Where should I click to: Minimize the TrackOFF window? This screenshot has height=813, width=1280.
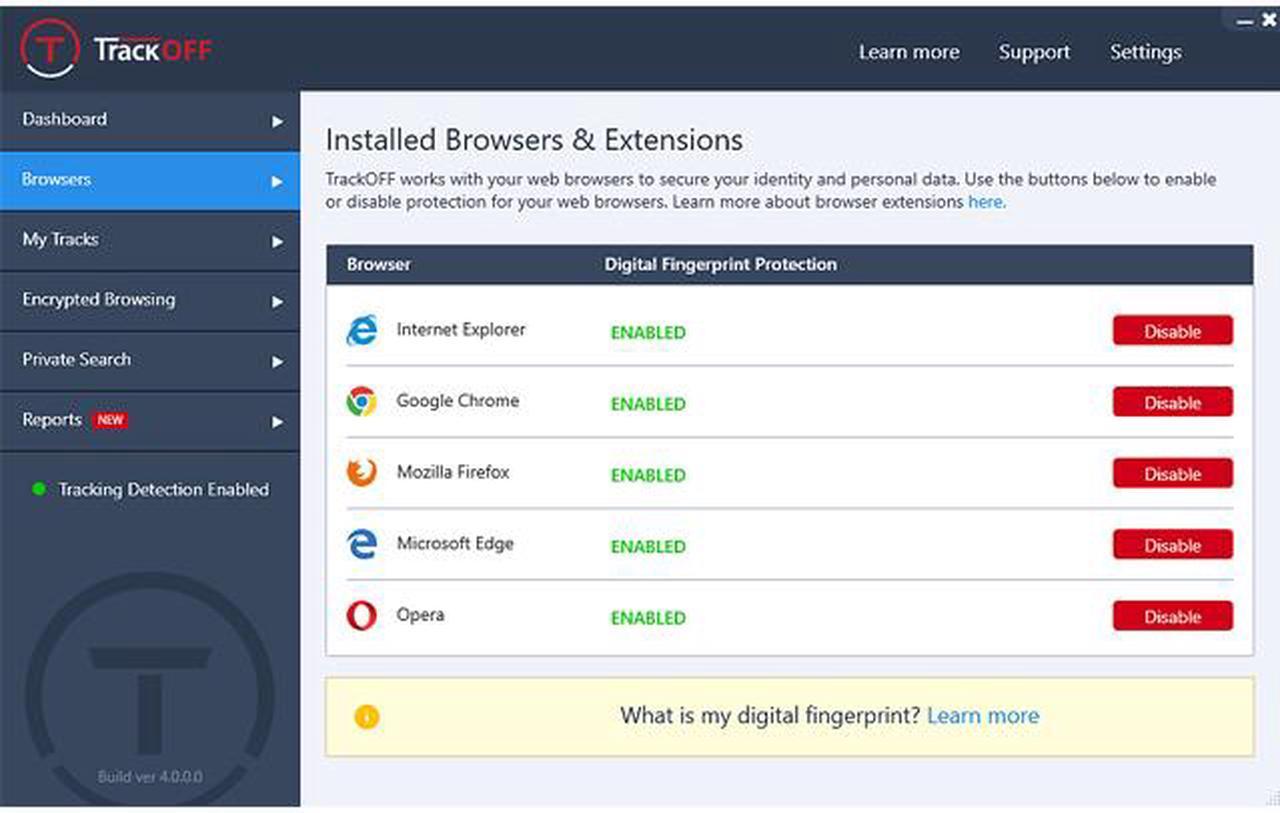pyautogui.click(x=1244, y=21)
